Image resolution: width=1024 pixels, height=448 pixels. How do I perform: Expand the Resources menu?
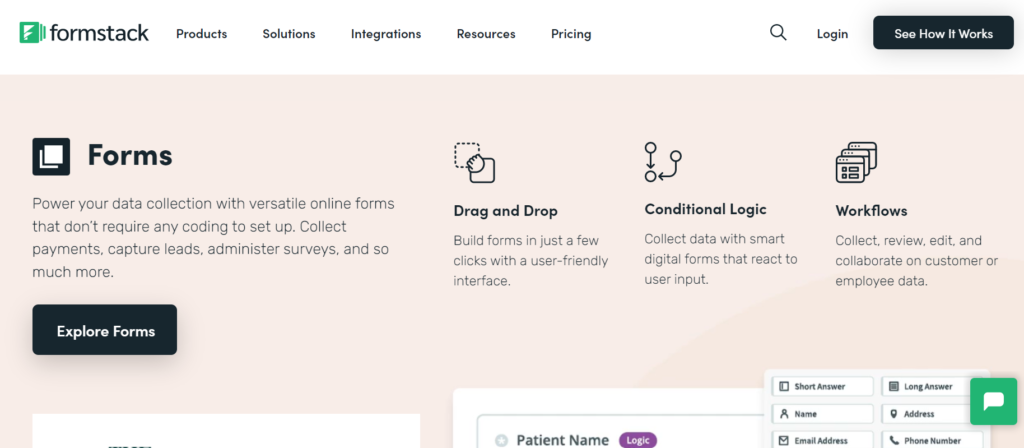(x=486, y=34)
